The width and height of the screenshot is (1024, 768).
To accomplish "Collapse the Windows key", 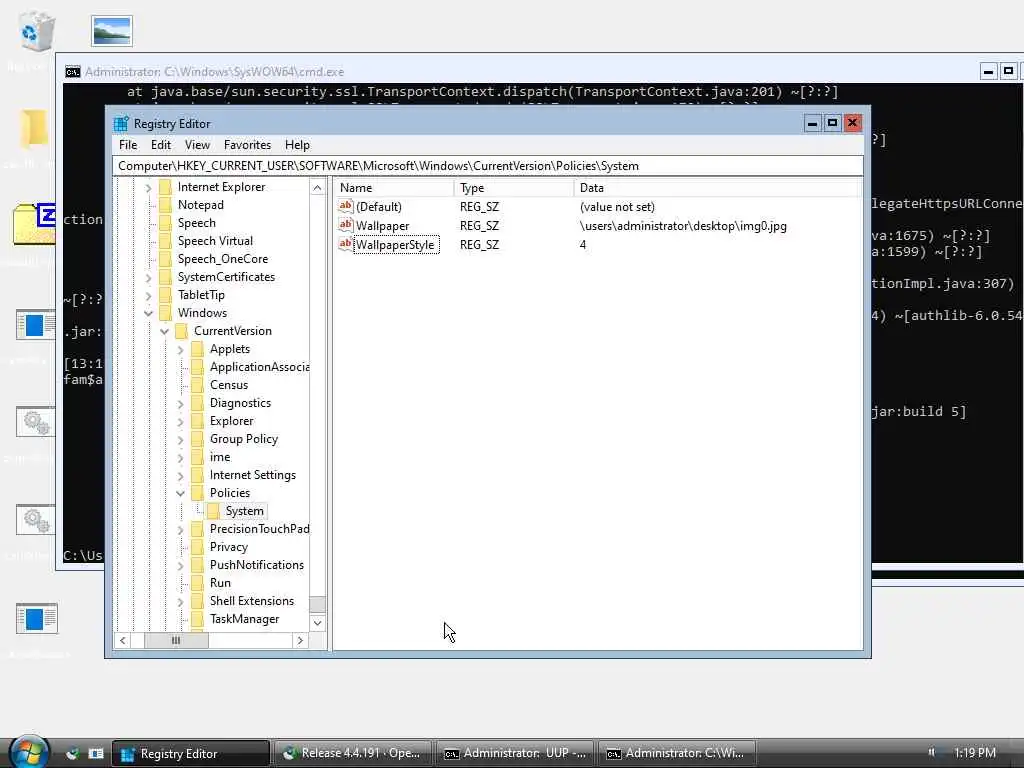I will point(149,313).
